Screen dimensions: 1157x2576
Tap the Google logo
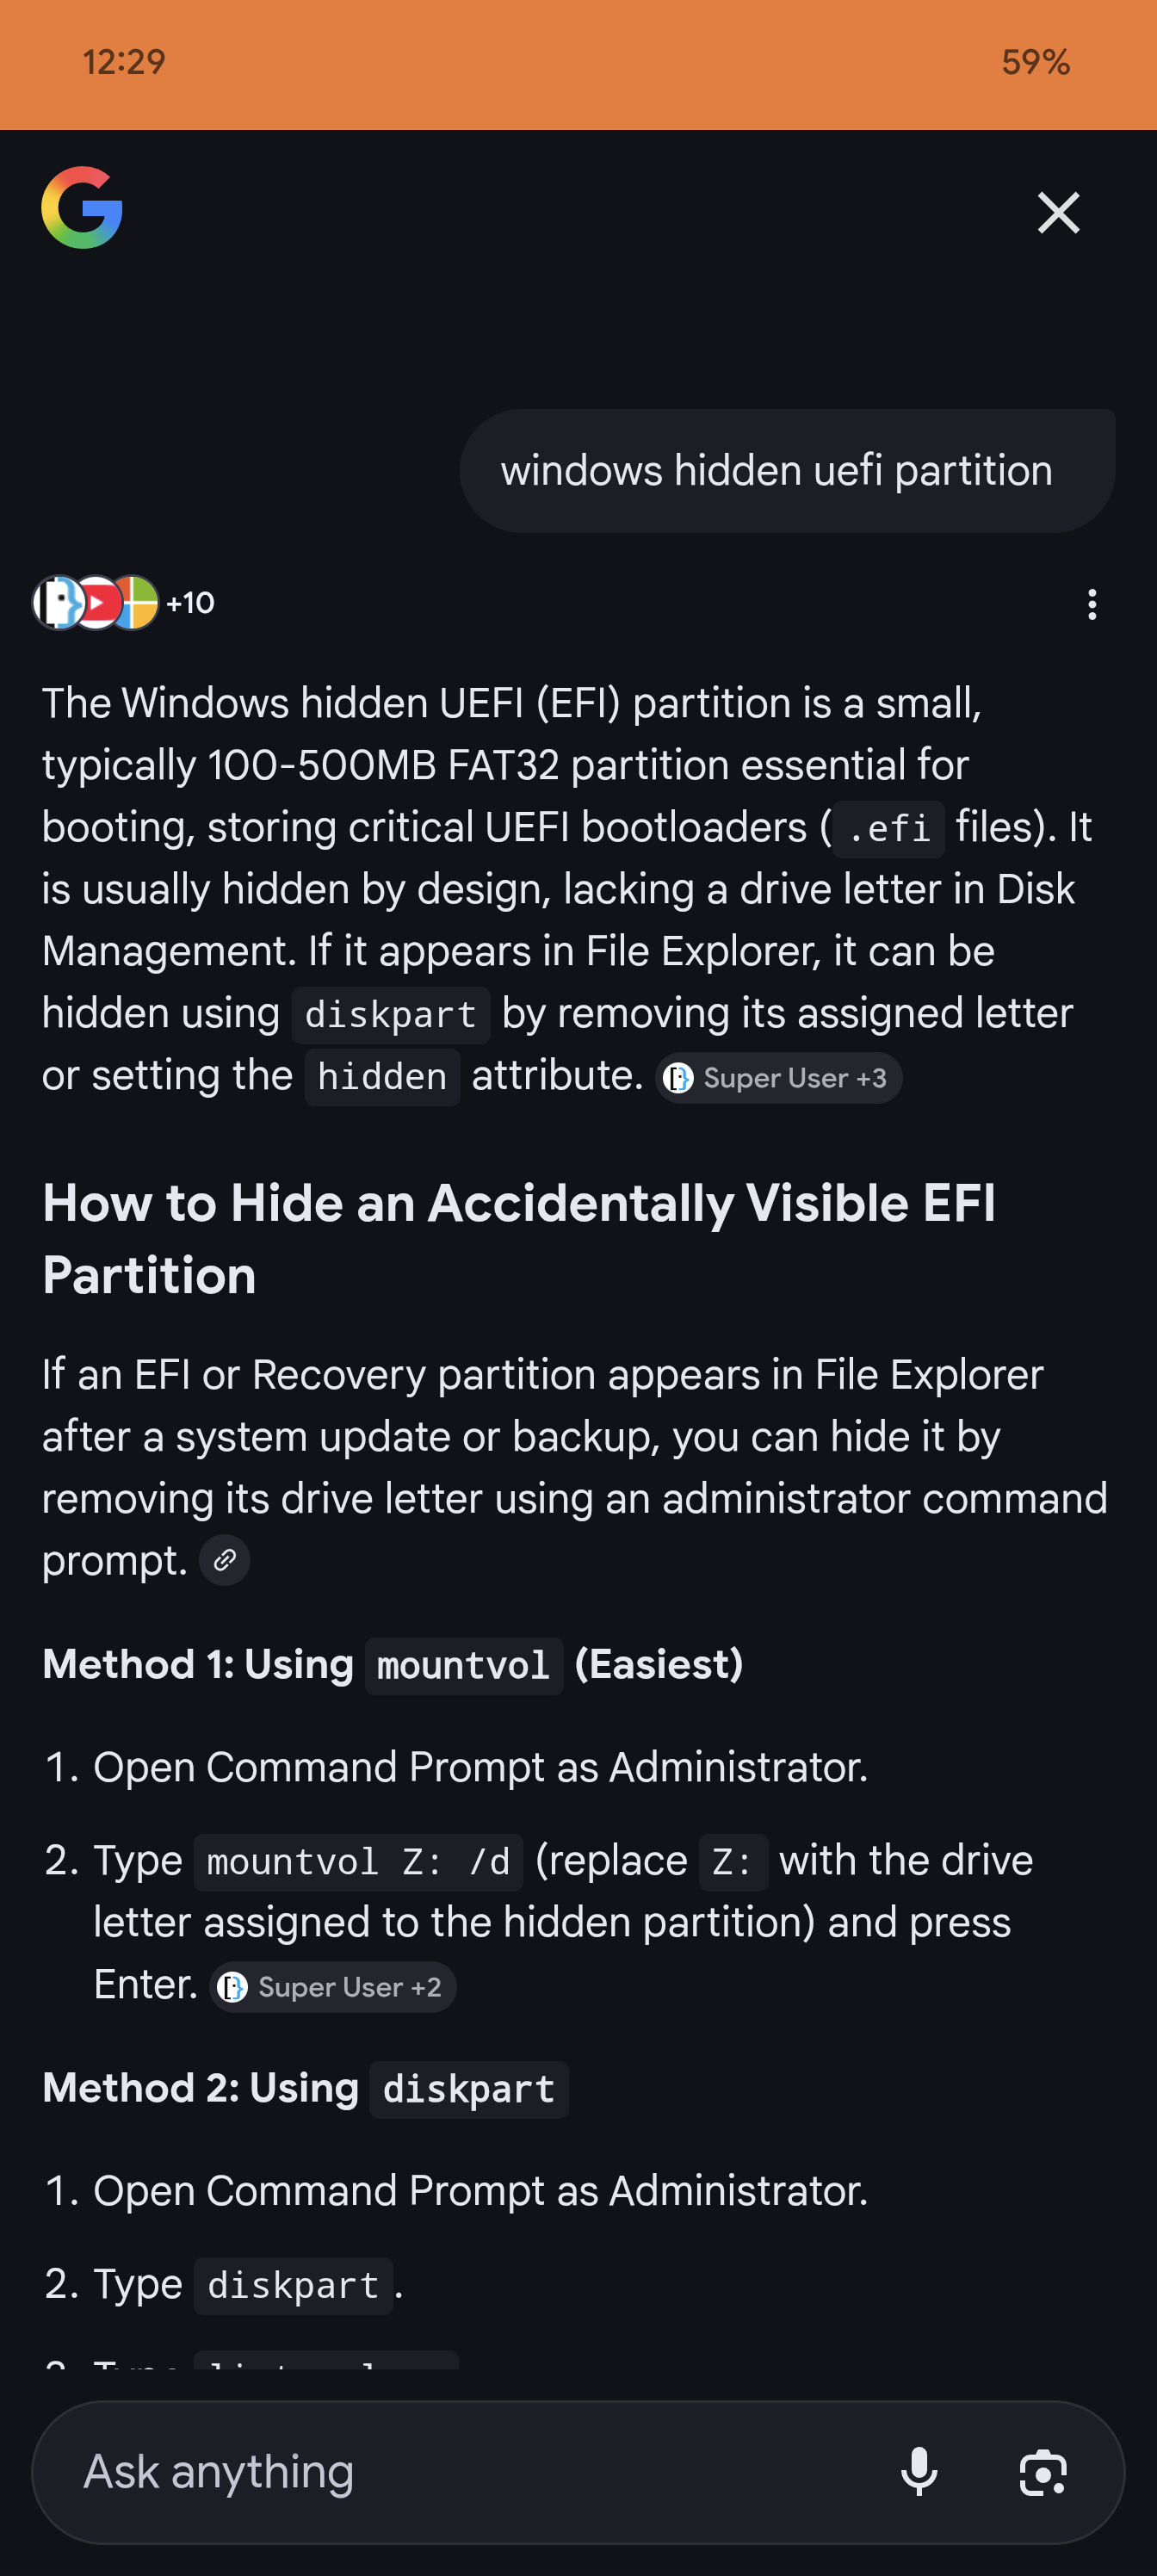point(82,208)
